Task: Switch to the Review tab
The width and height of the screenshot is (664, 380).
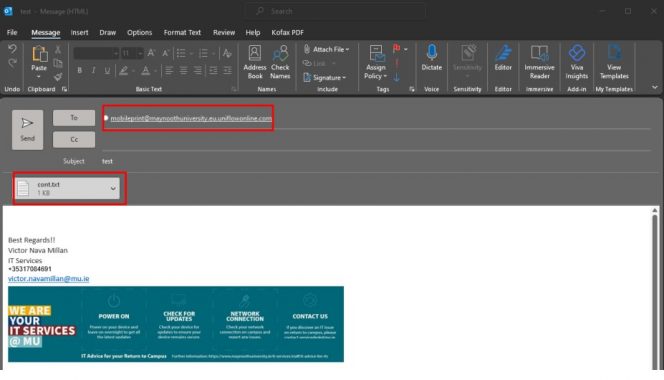Action: 224,33
